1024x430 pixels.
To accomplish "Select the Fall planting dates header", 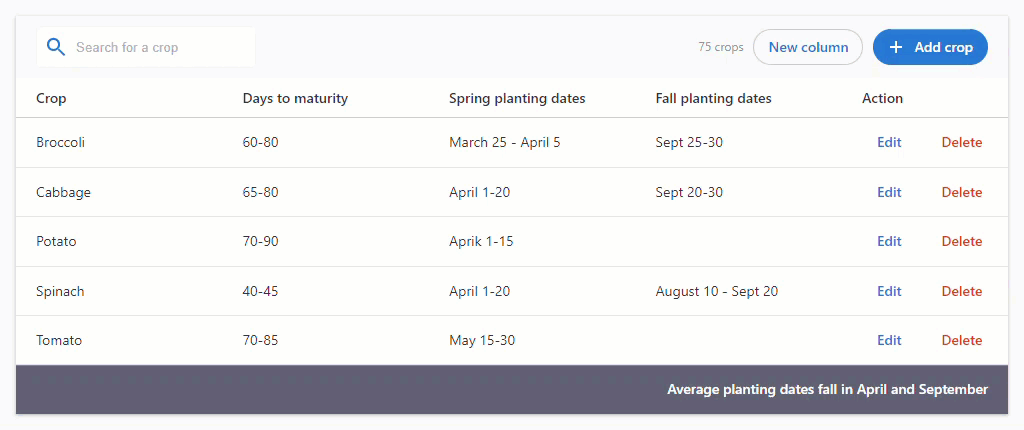I will [x=713, y=99].
